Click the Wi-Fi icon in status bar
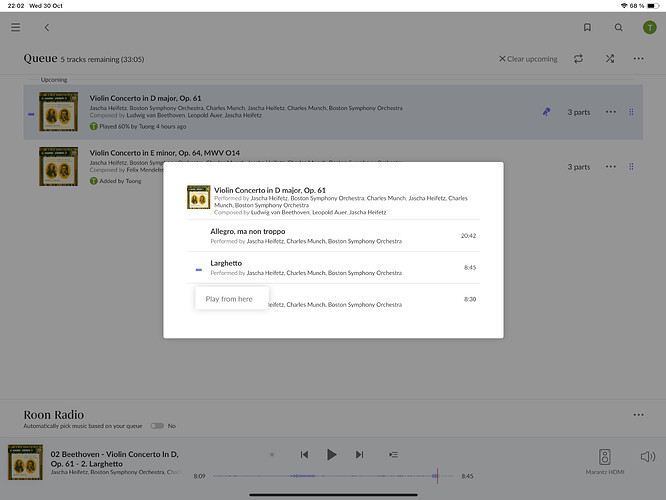 624,6
